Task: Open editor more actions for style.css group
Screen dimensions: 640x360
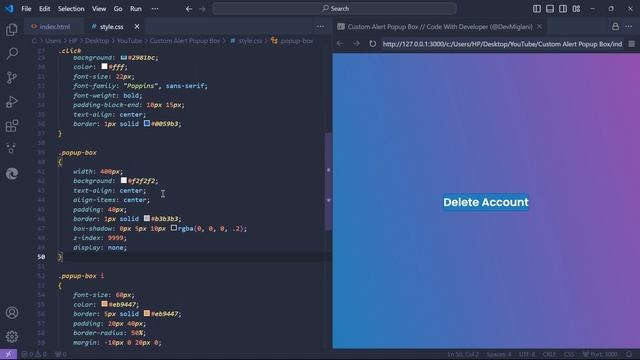Action: 320,27
